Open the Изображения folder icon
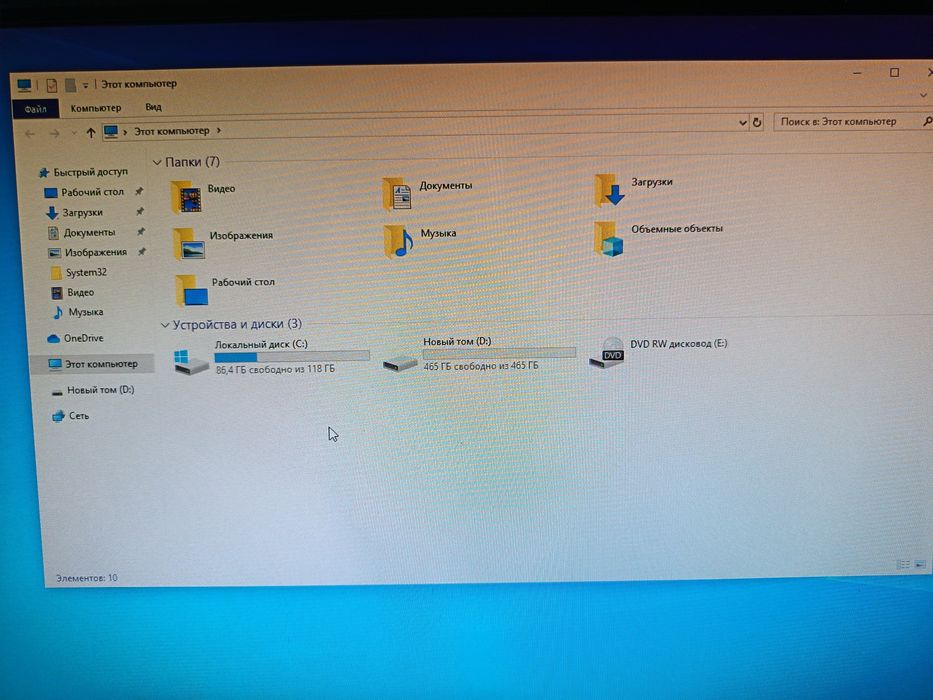The height and width of the screenshot is (700, 933). coord(189,244)
